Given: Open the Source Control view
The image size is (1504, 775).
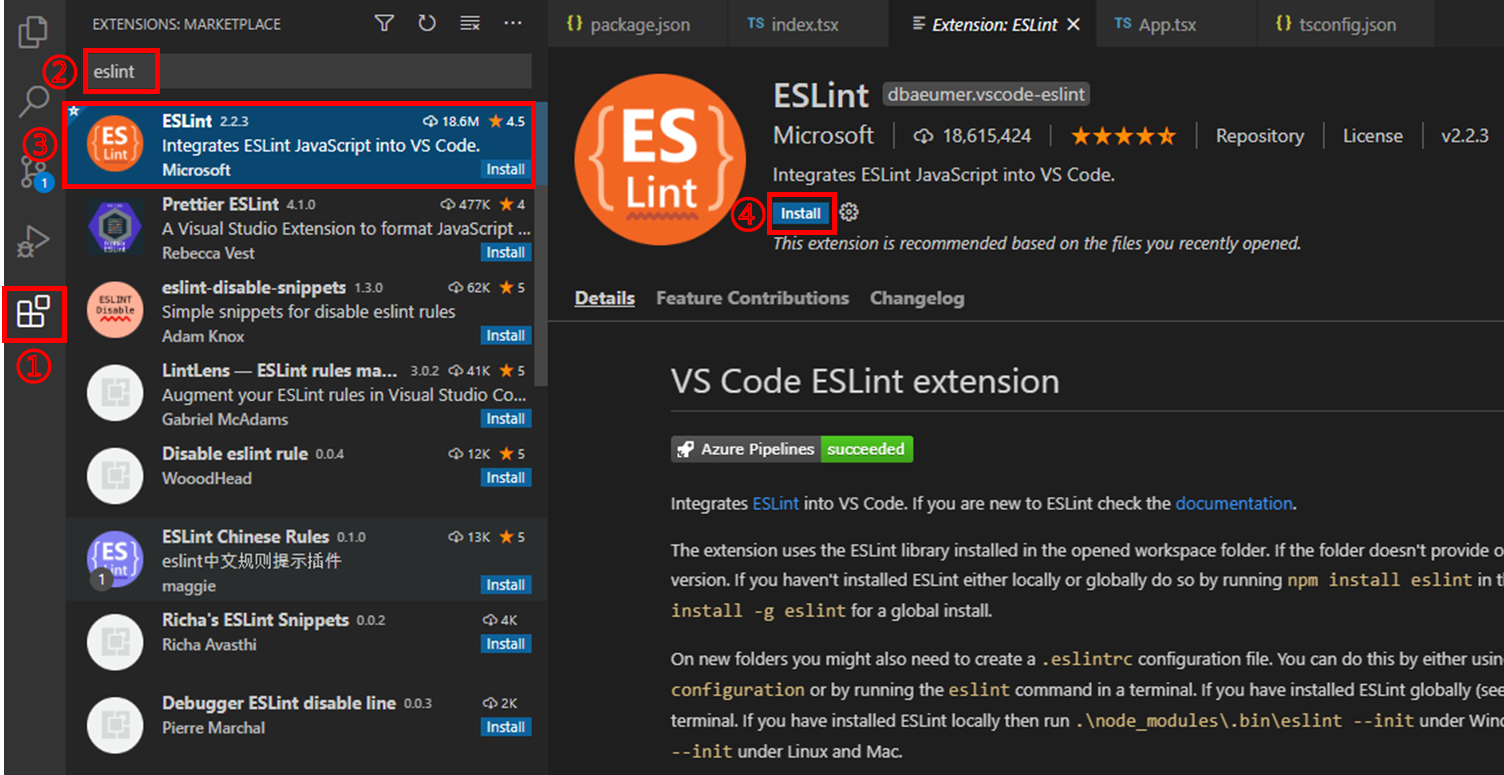Looking at the screenshot, I should [x=34, y=170].
